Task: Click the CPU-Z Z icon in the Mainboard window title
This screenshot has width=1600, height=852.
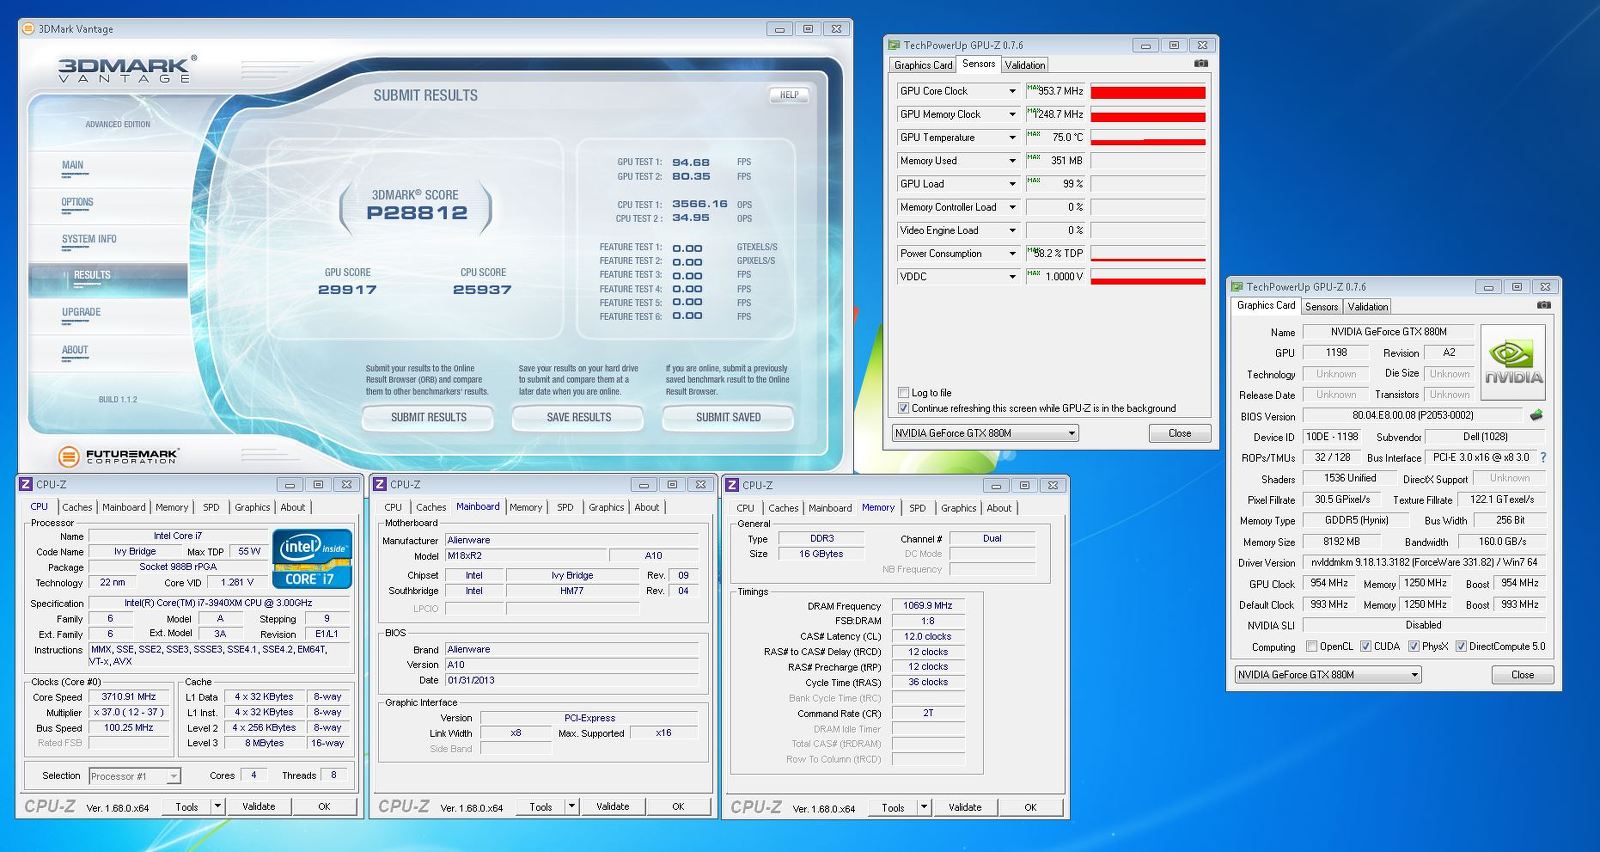Action: coord(380,484)
